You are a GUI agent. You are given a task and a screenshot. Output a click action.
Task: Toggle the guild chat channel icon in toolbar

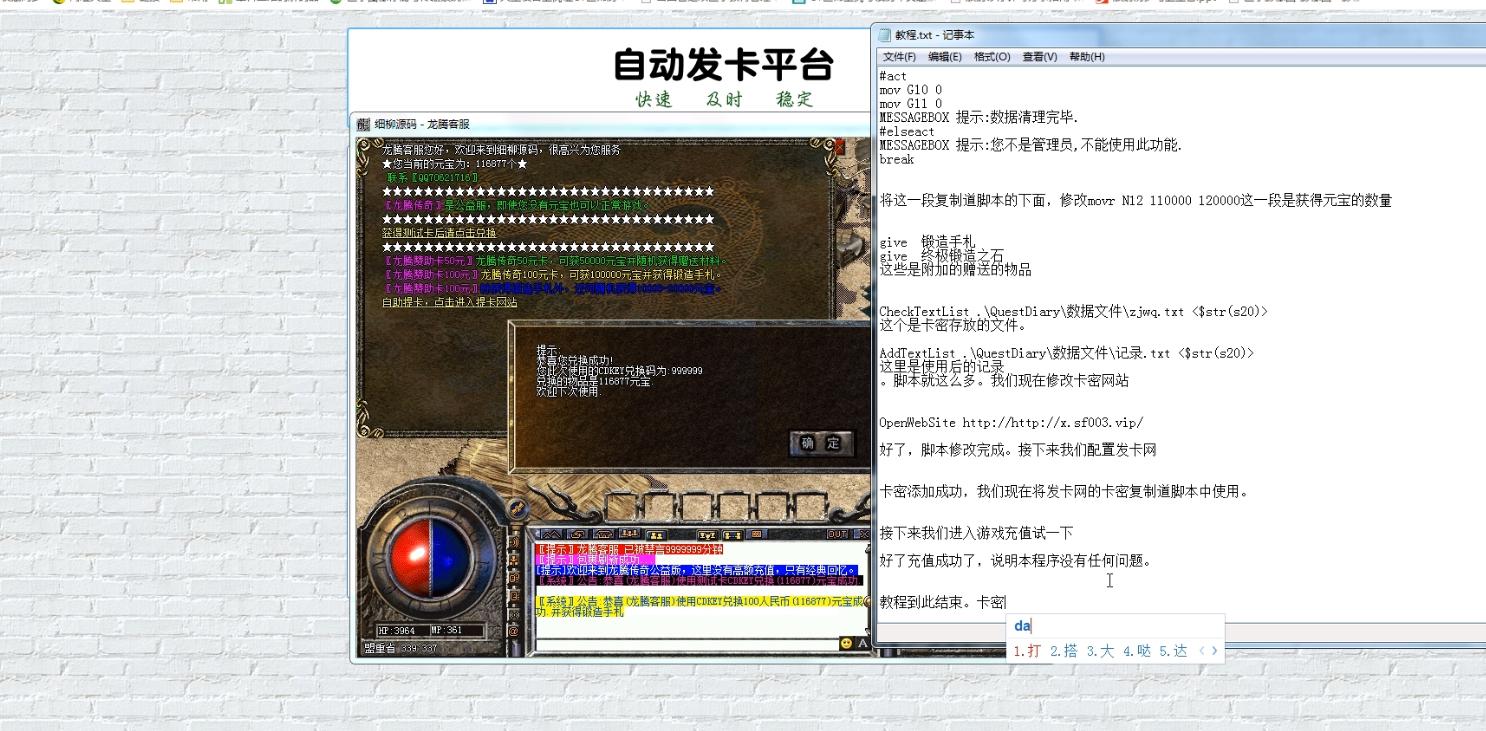click(x=630, y=537)
